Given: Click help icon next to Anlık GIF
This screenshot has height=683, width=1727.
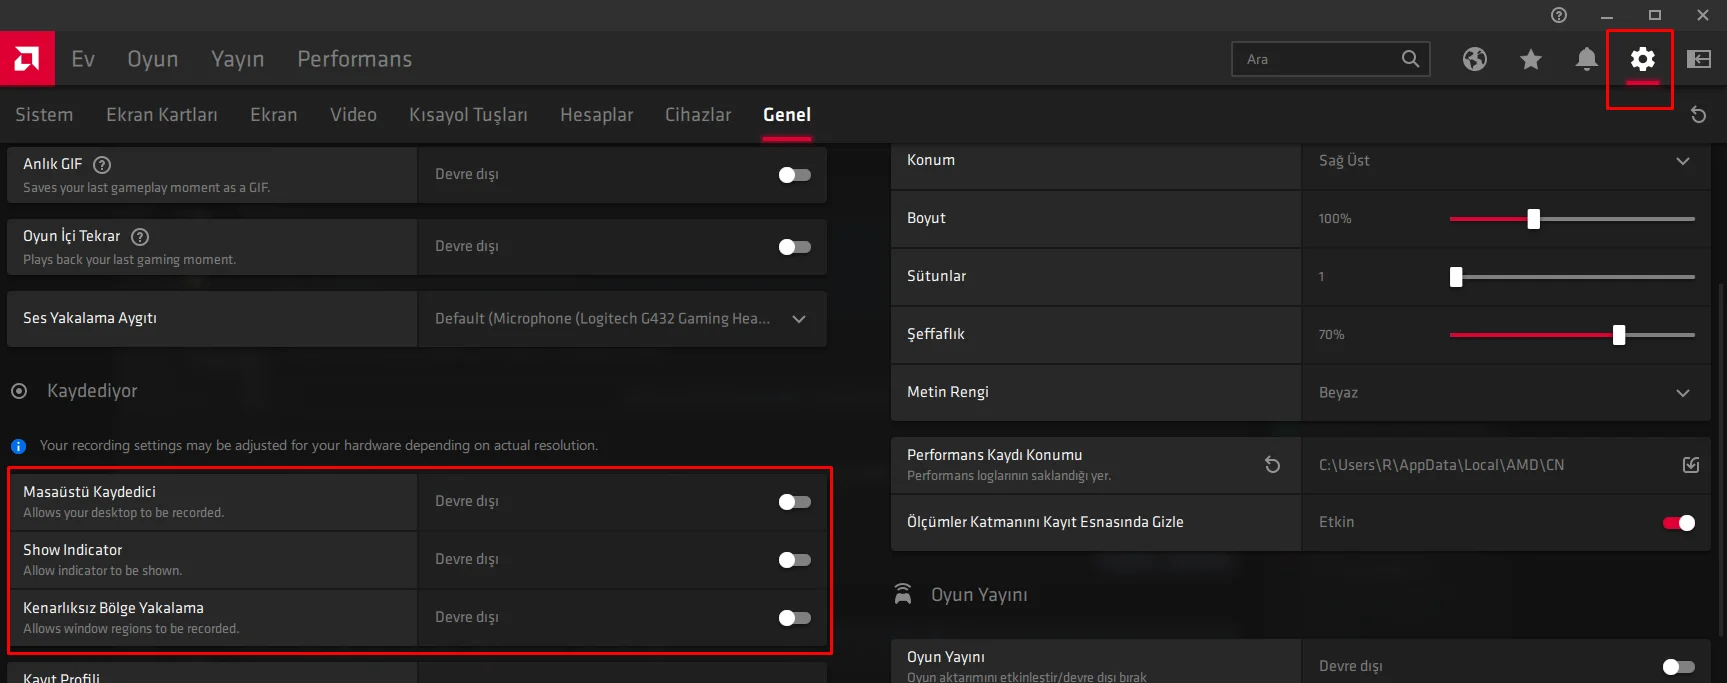Looking at the screenshot, I should (x=102, y=165).
